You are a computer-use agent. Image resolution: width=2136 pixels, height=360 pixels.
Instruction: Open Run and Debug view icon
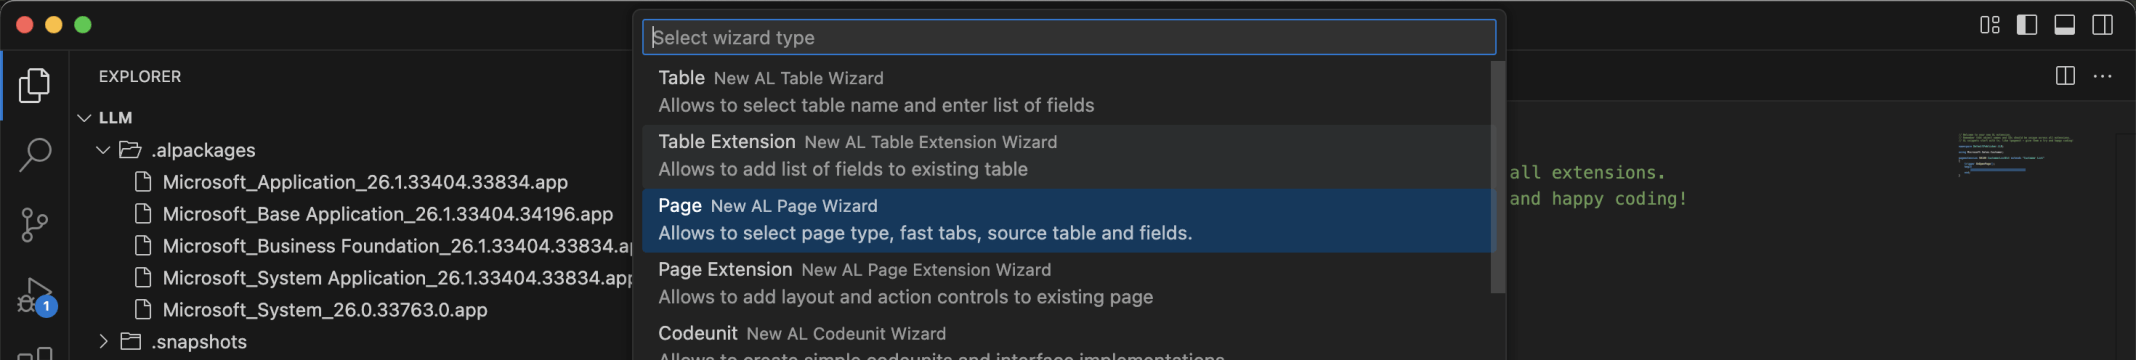36,296
